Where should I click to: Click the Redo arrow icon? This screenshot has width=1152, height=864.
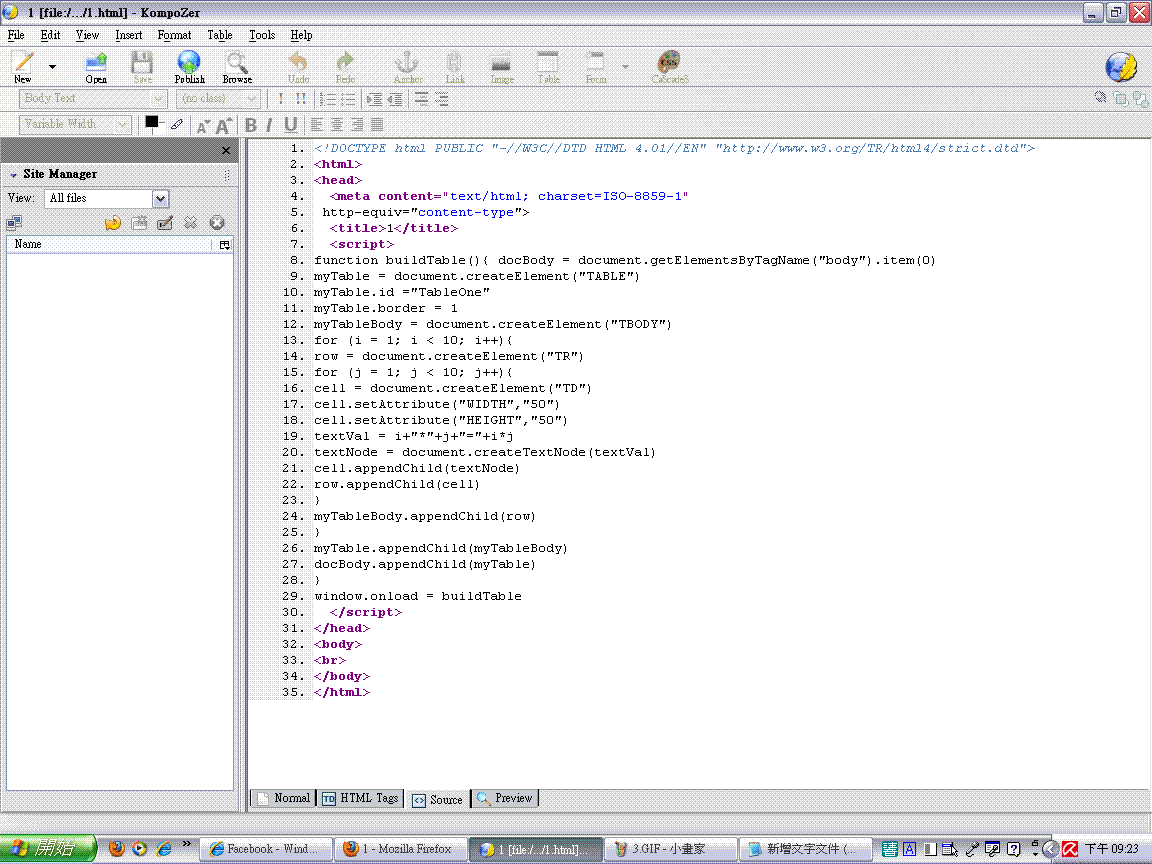(345, 67)
